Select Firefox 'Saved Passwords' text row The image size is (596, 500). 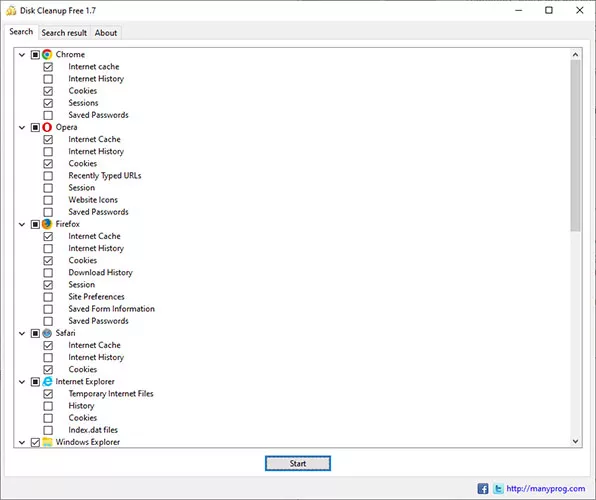pyautogui.click(x=98, y=321)
